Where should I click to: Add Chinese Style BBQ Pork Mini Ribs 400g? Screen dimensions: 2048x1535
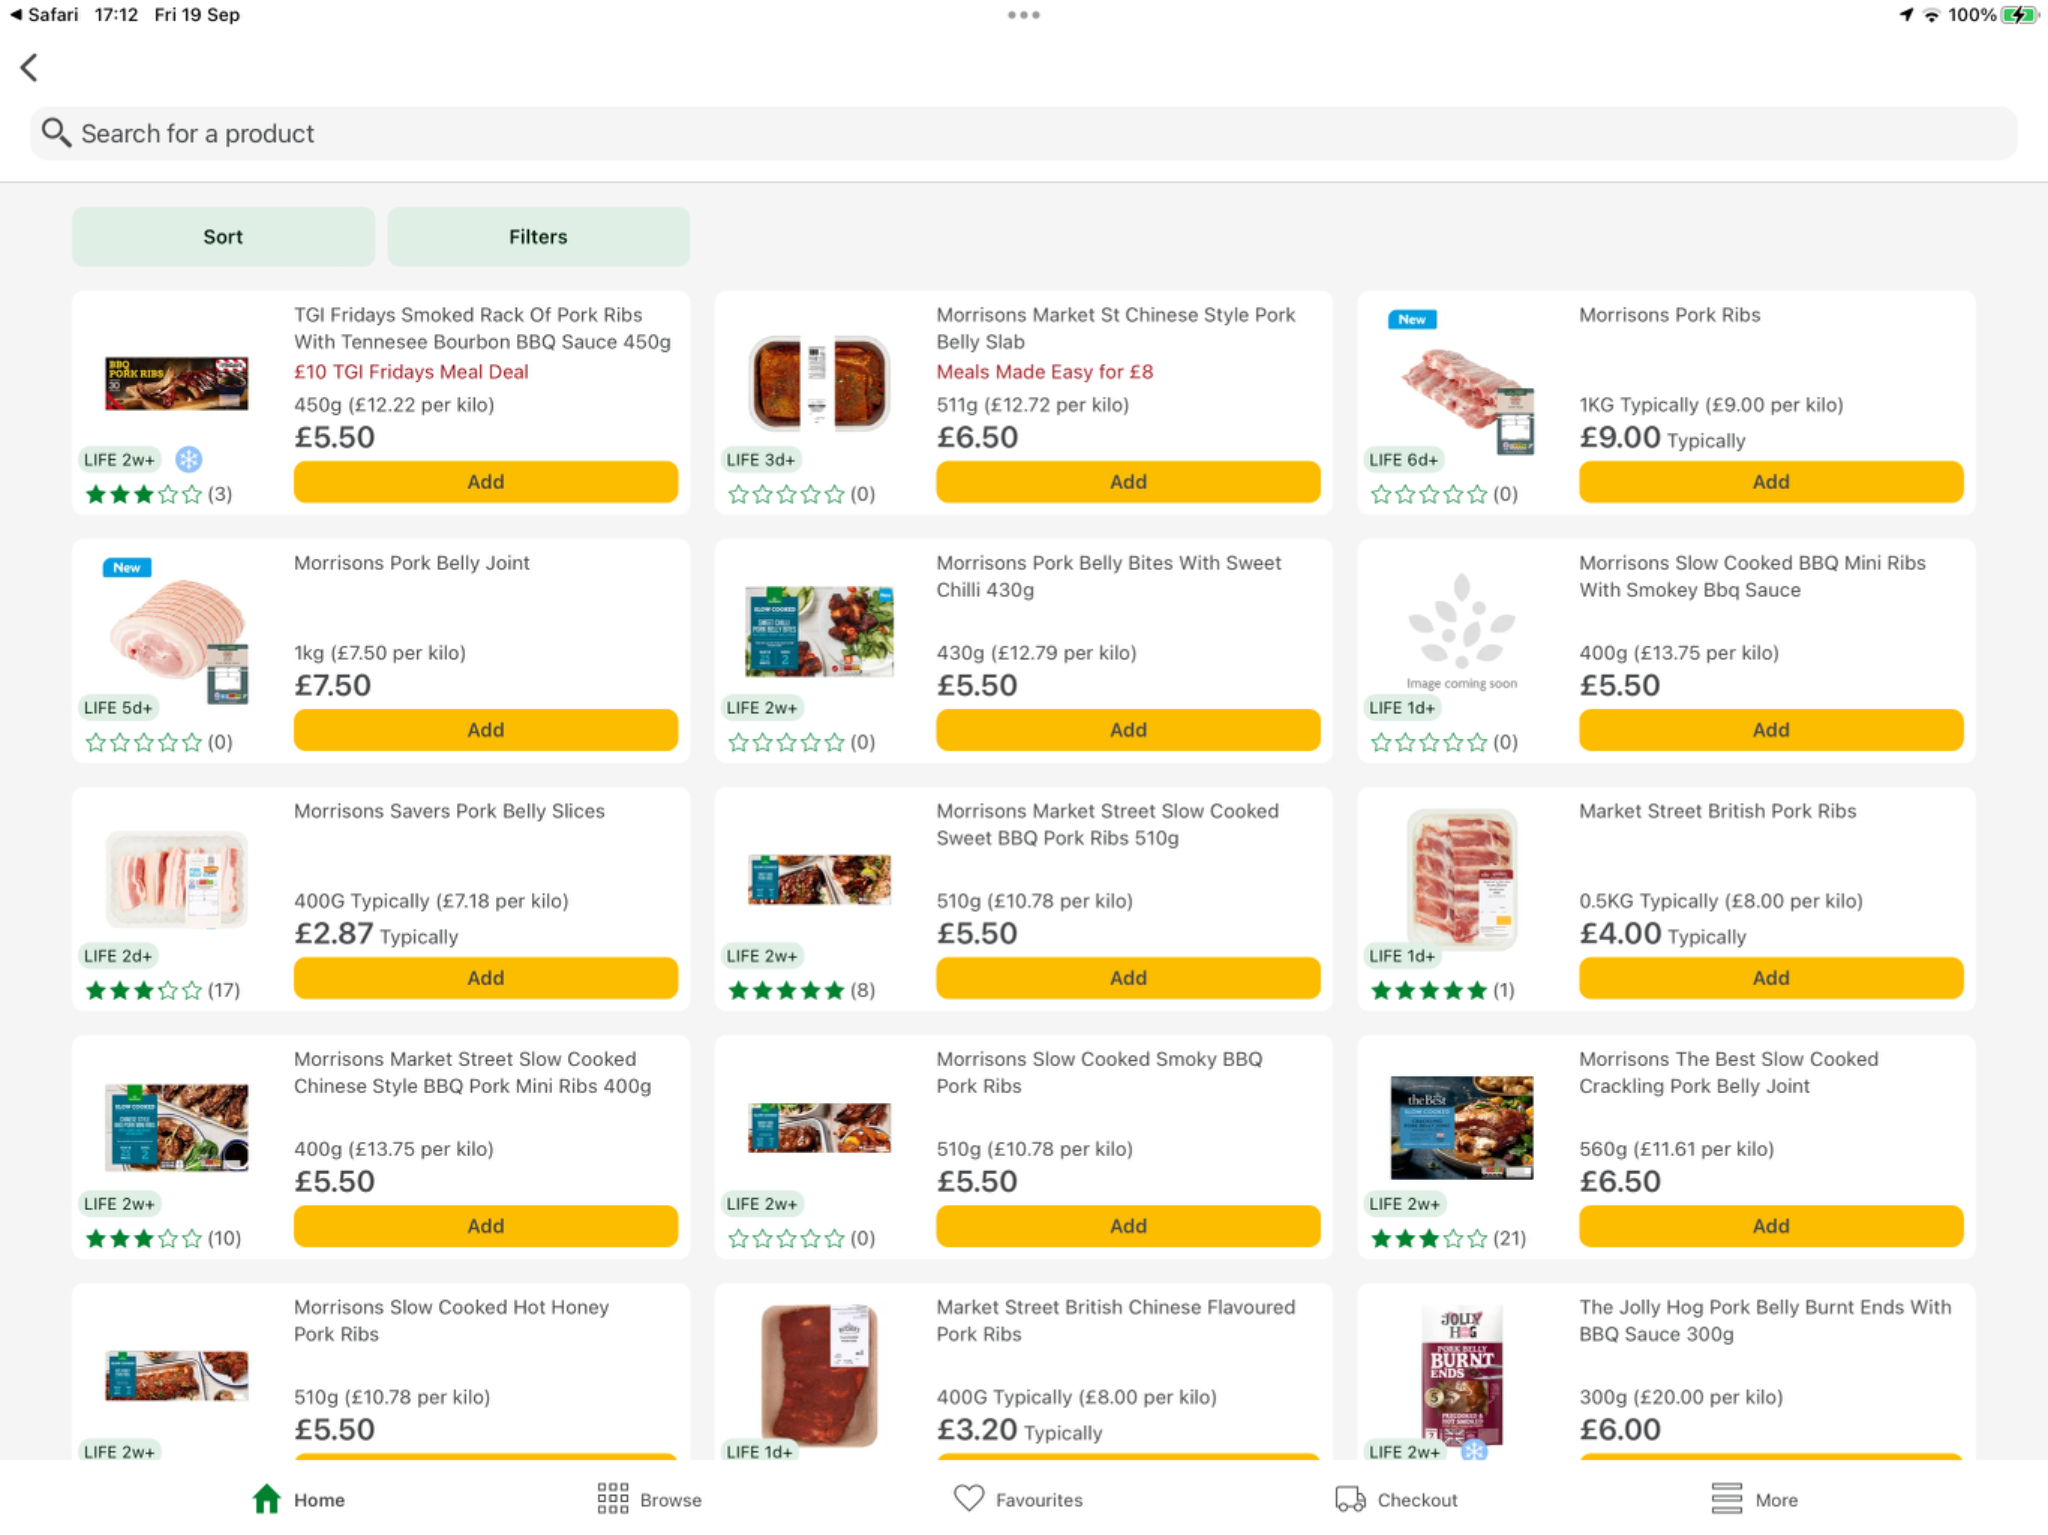486,1226
